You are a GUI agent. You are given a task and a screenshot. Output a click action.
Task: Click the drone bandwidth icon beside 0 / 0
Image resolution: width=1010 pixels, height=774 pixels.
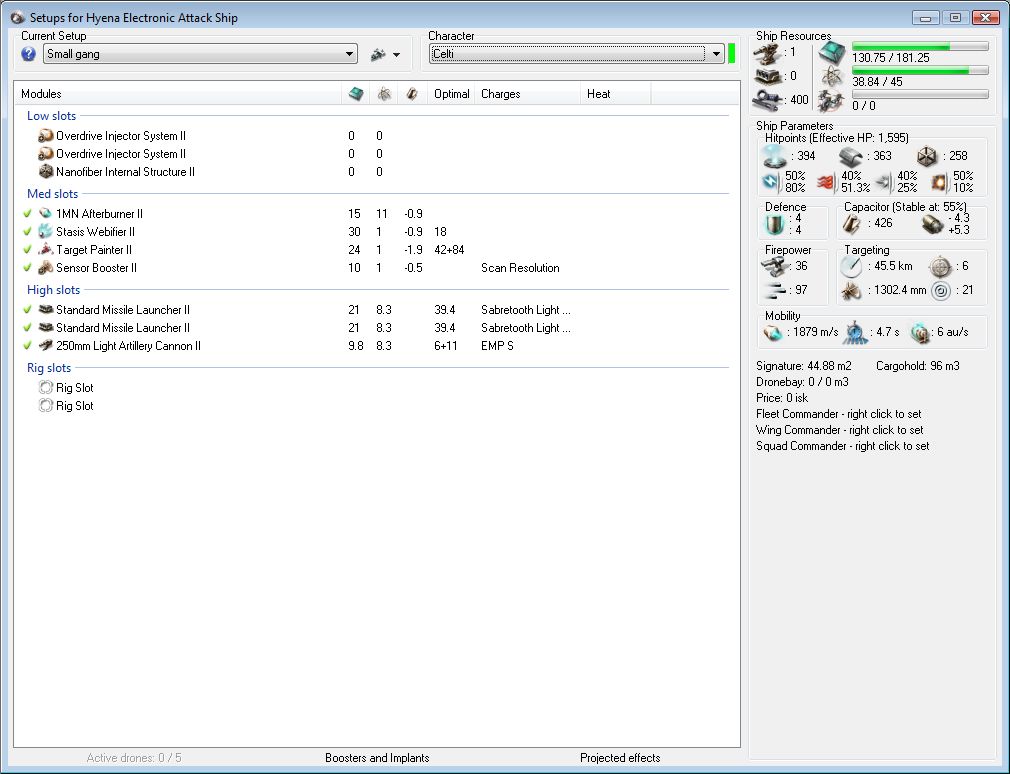pos(832,101)
